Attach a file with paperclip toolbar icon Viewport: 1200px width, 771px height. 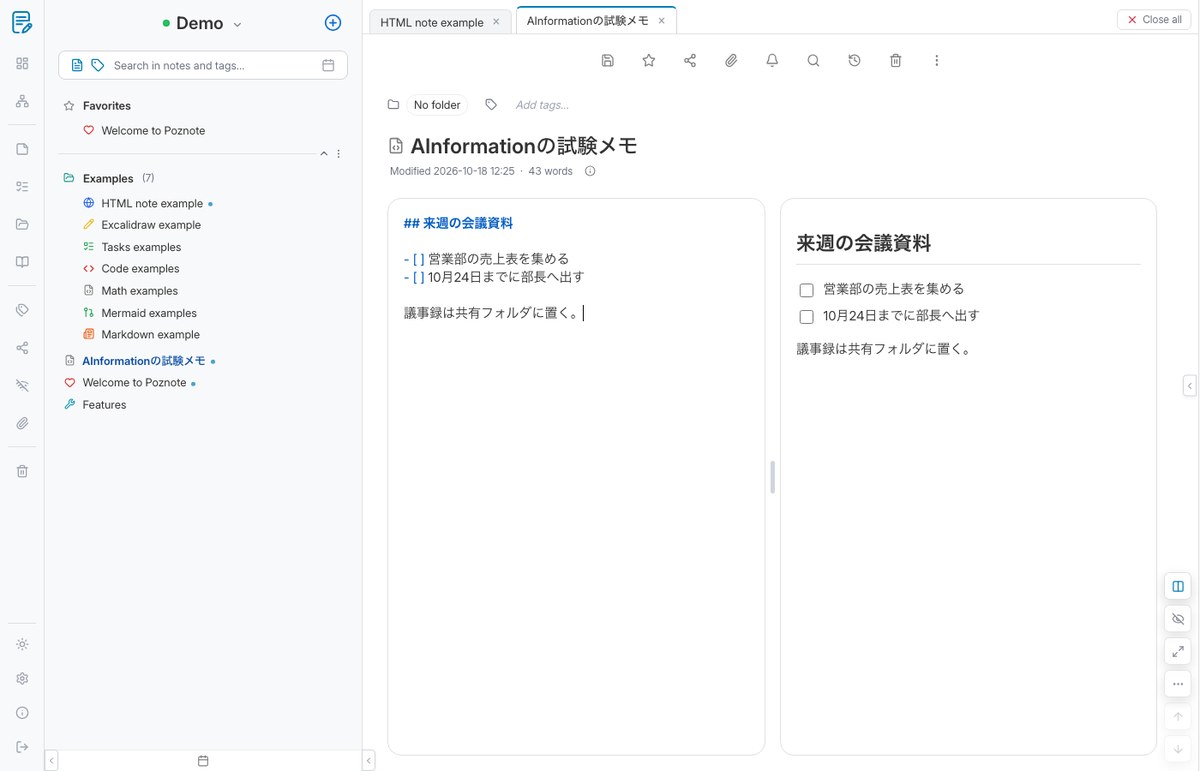731,60
